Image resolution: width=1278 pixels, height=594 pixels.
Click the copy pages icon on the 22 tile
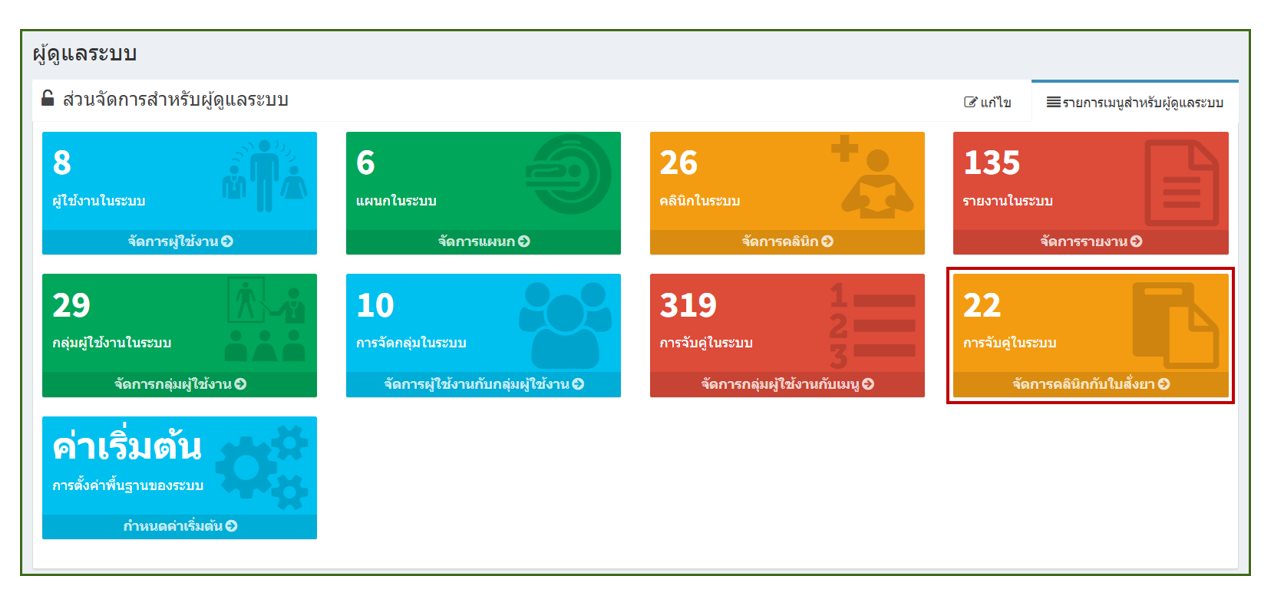[1175, 324]
